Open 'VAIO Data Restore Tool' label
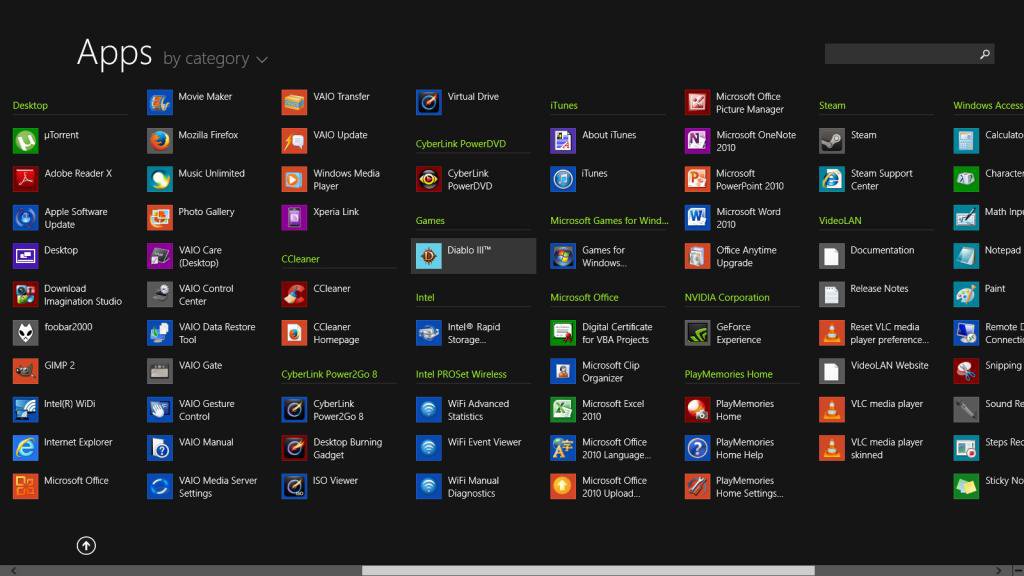The width and height of the screenshot is (1024, 576). click(x=217, y=333)
